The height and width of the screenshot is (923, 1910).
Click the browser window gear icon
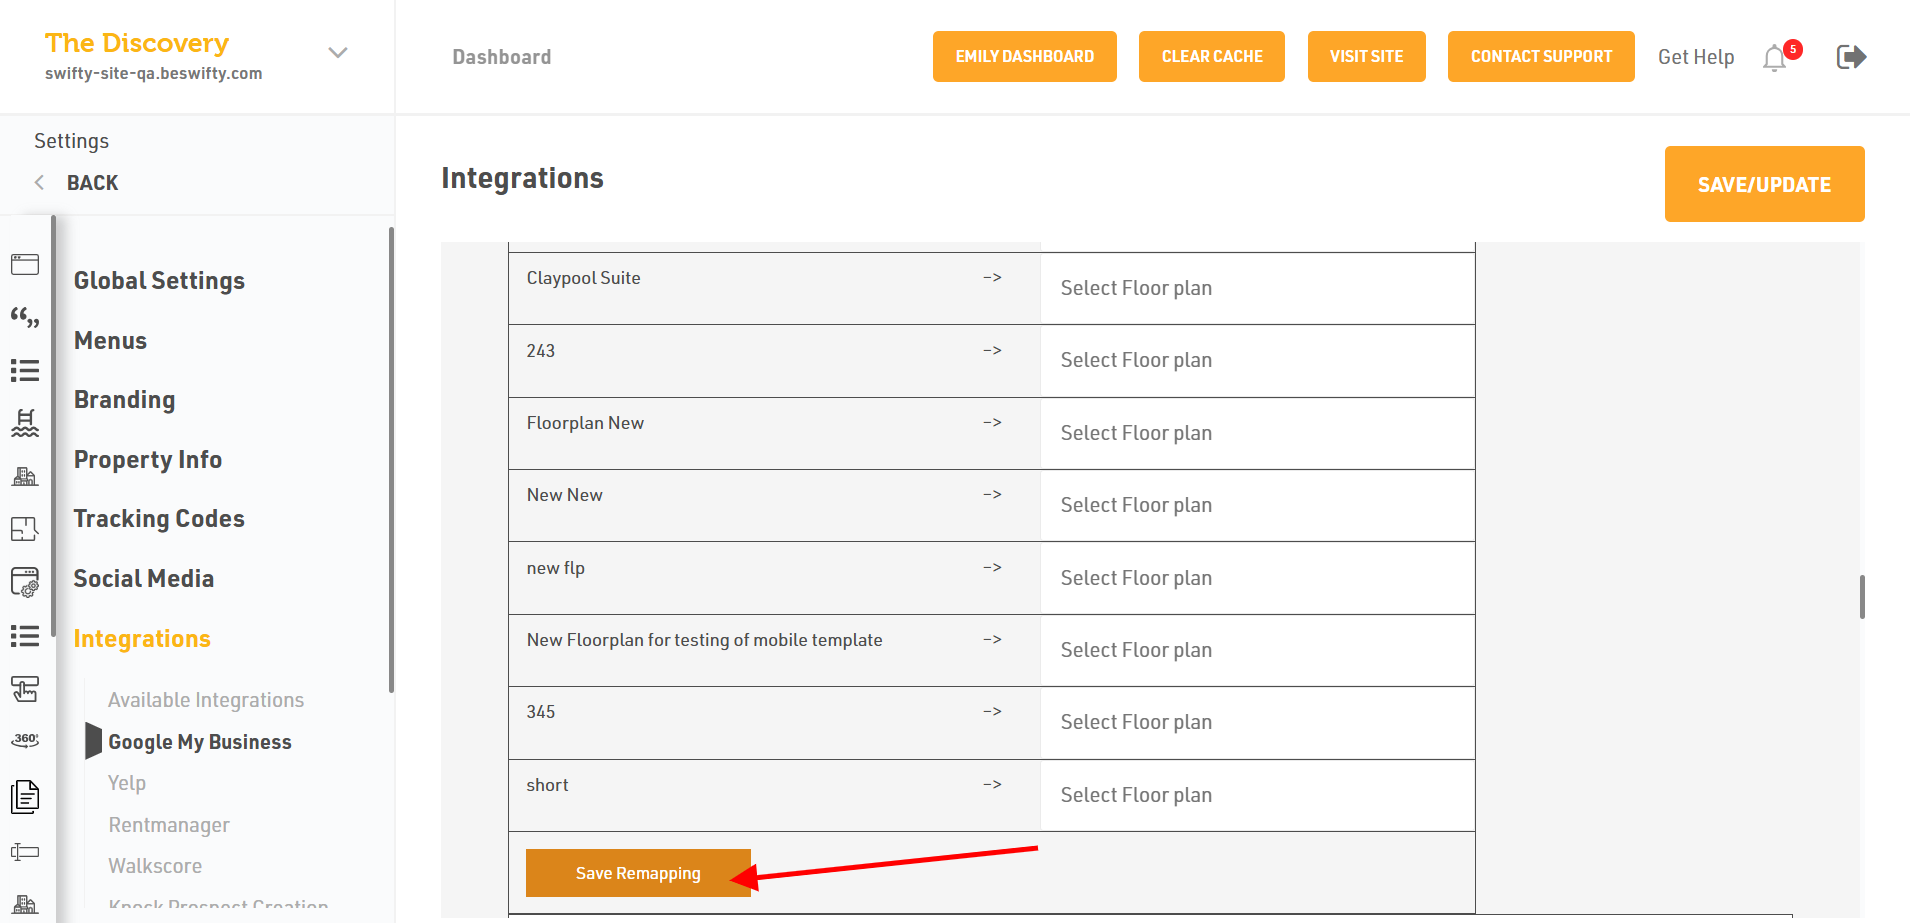coord(25,582)
